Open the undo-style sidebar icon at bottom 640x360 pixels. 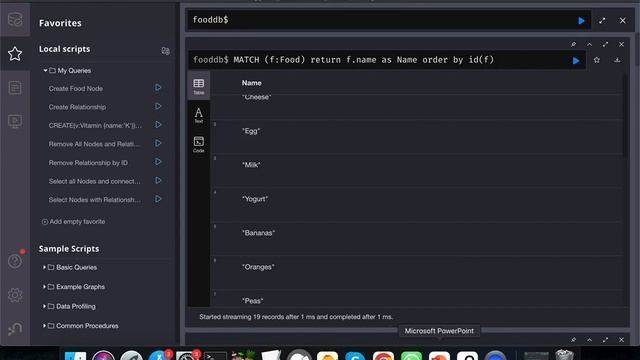15,329
